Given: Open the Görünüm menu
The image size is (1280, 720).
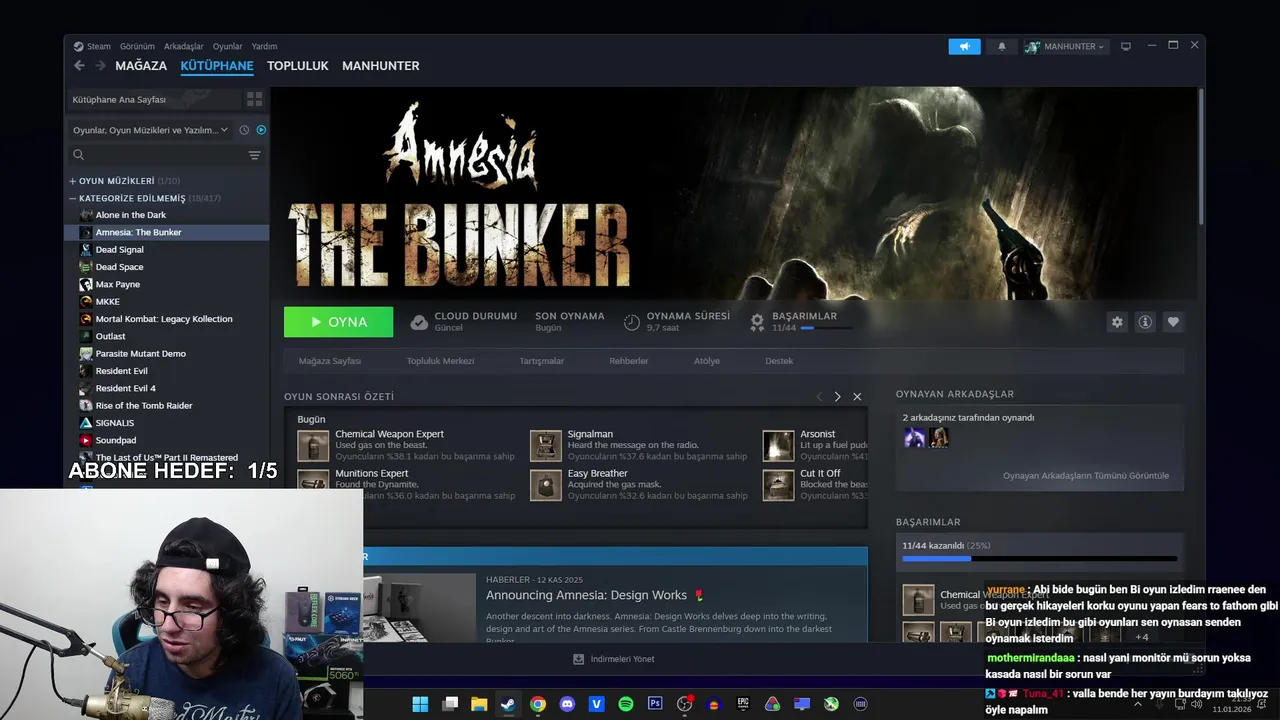Looking at the screenshot, I should click(137, 46).
